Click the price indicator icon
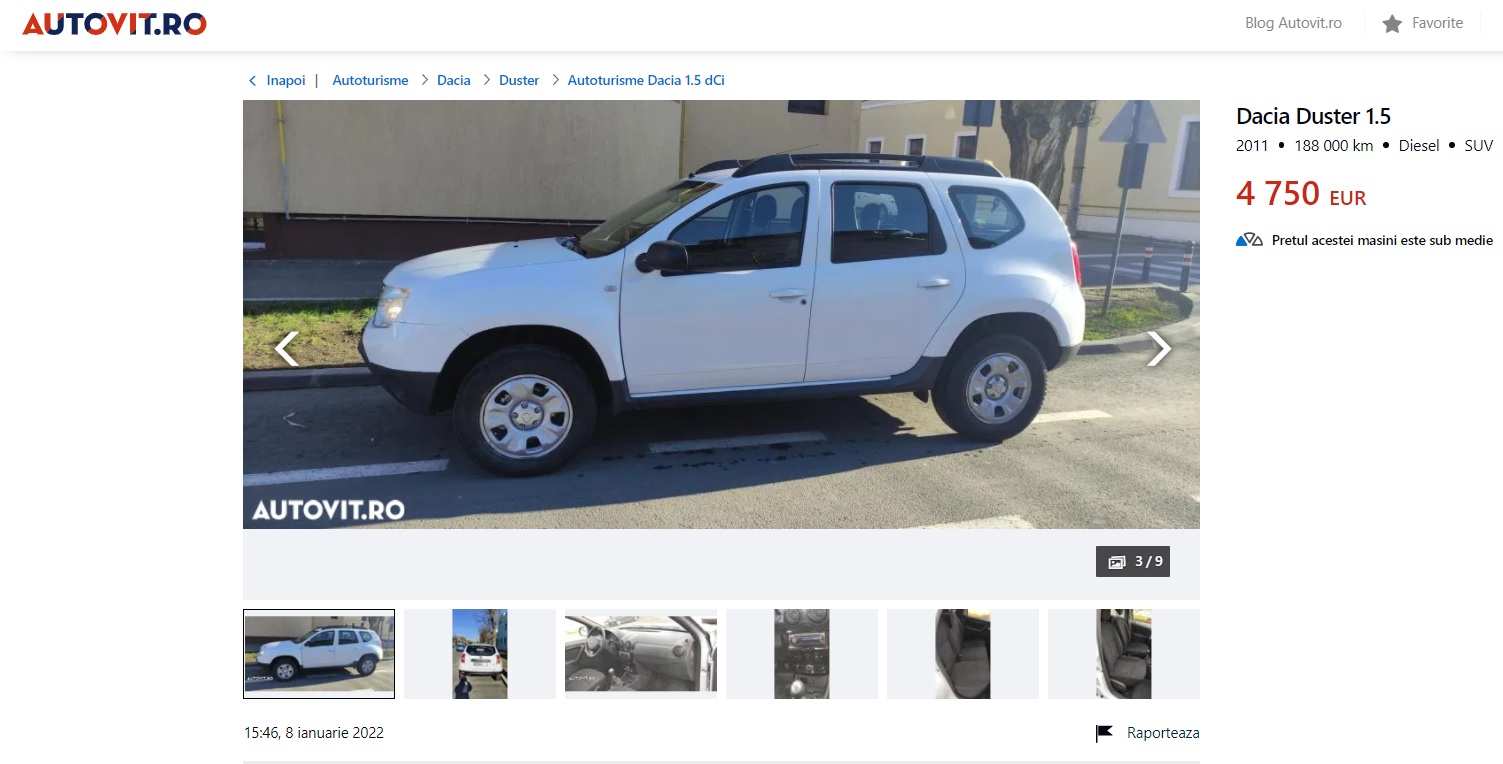Screen dimensions: 1503x764 coord(1249,240)
